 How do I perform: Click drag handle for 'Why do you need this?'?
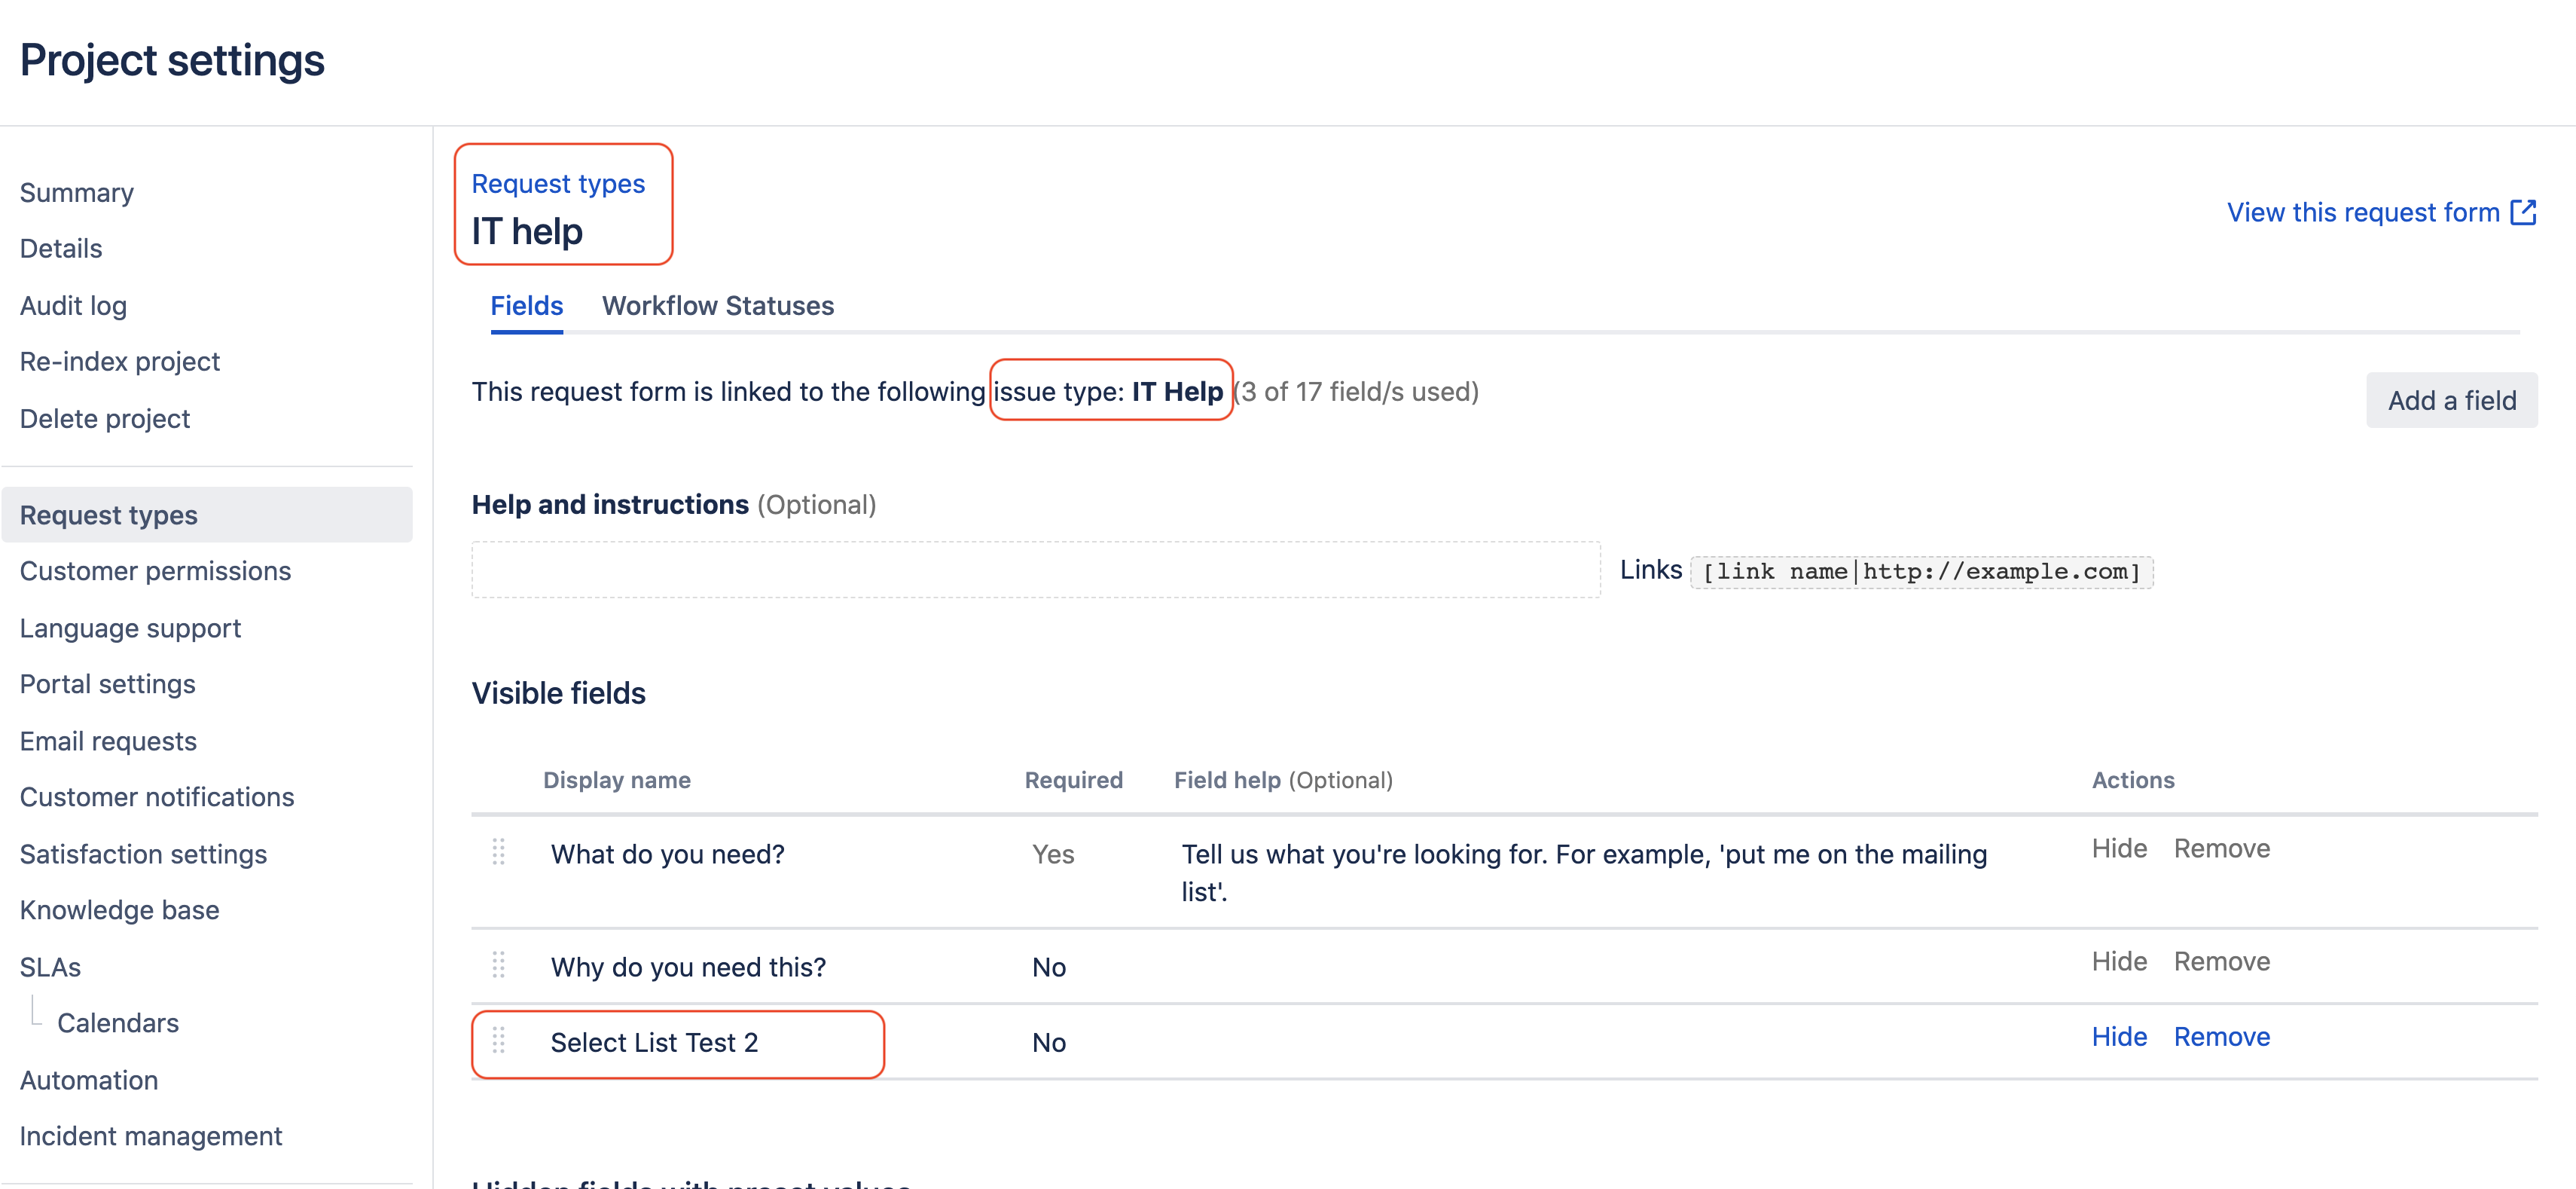coord(498,965)
